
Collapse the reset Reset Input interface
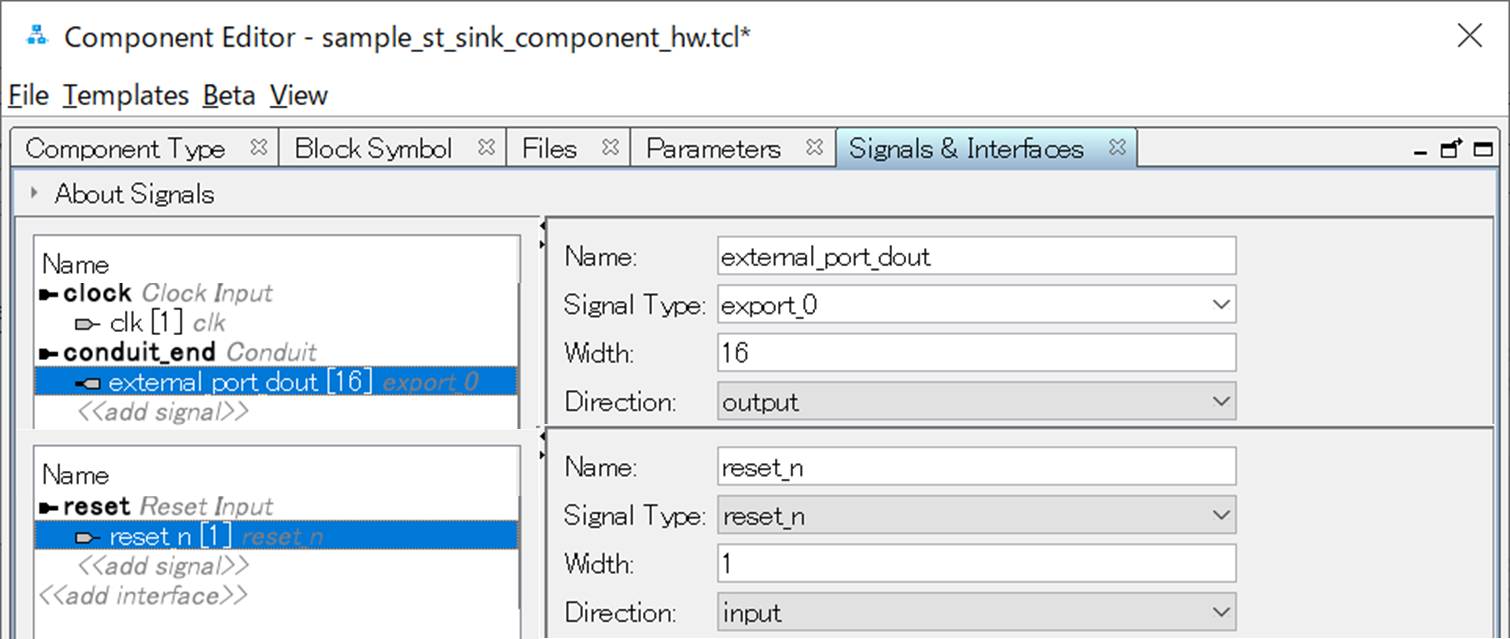pyautogui.click(x=47, y=505)
